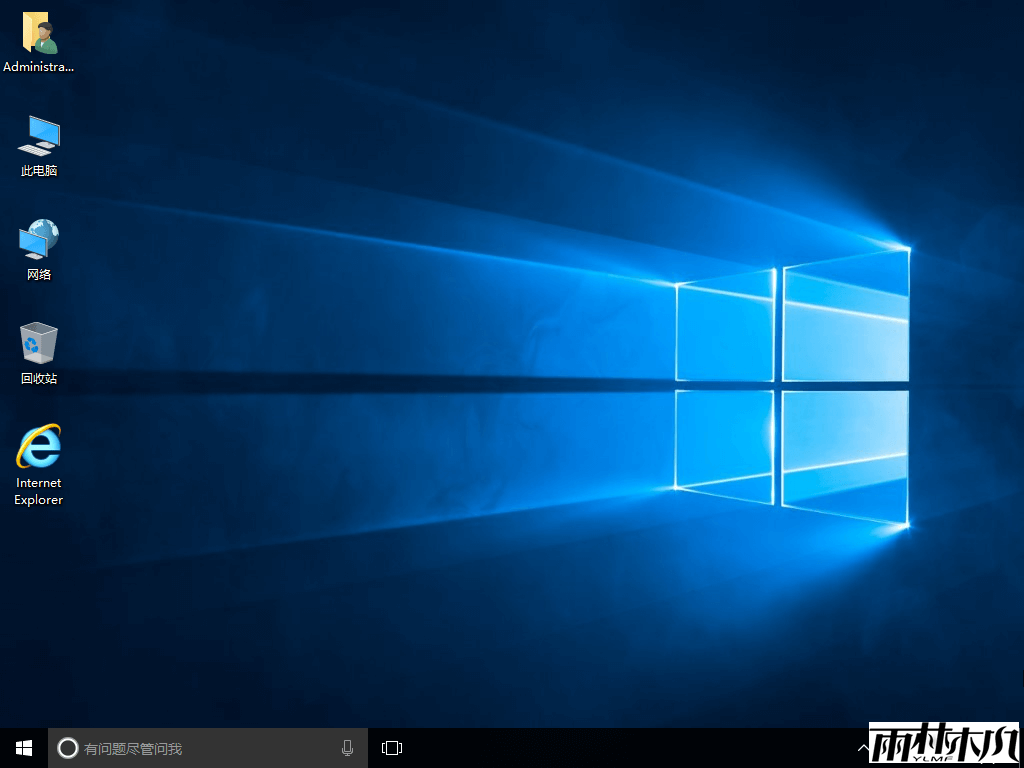
Task: Select the Internet Explorer desktop icon
Action: point(39,447)
